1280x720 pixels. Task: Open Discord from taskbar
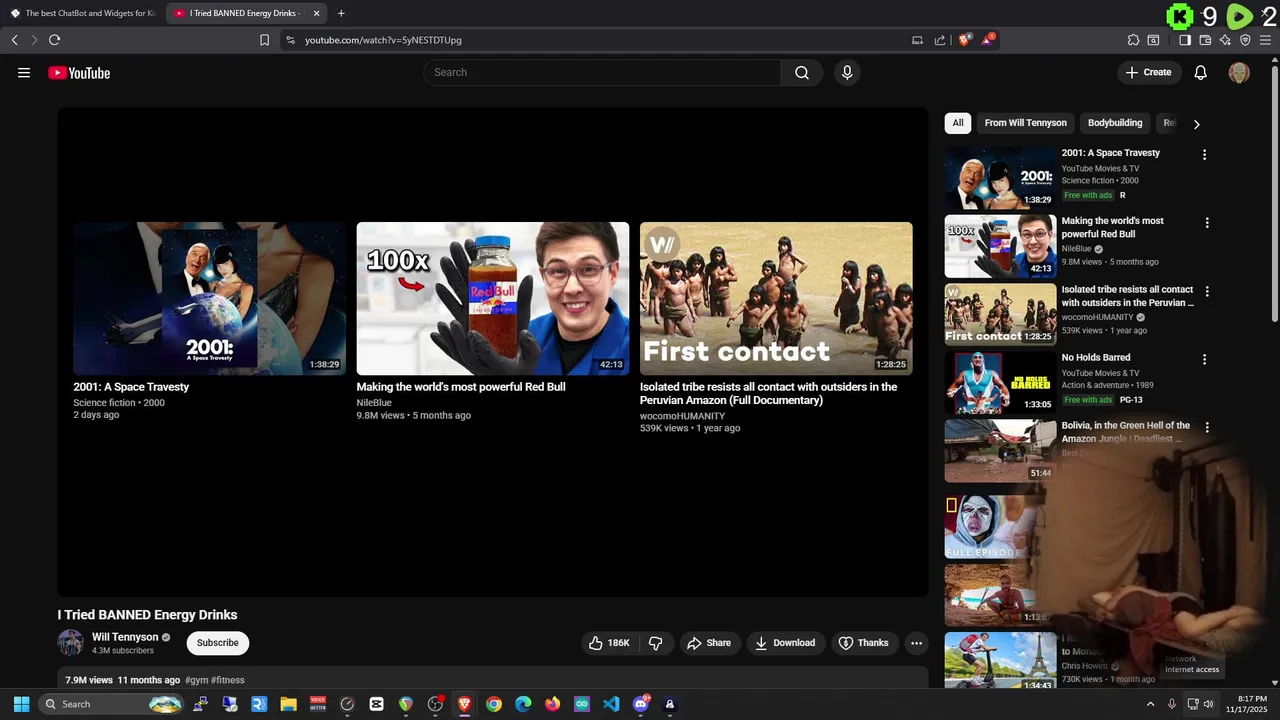(x=641, y=704)
